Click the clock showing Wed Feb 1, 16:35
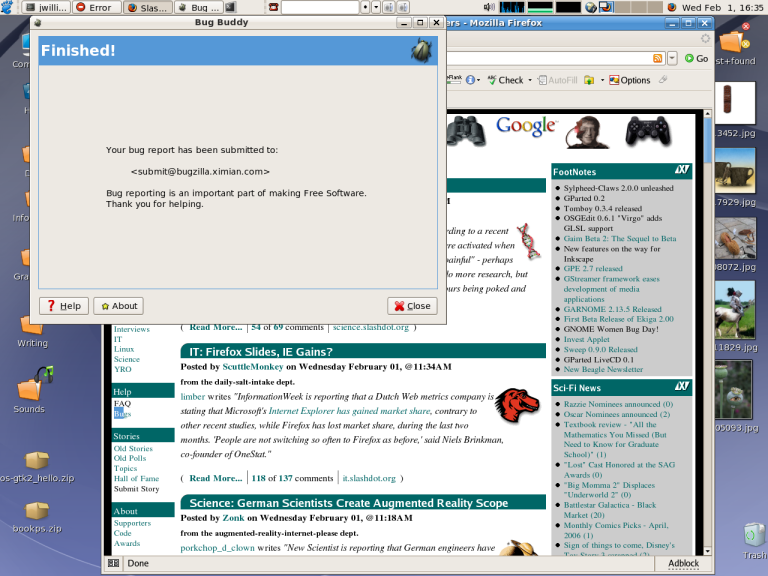The image size is (768, 576). [x=722, y=7]
